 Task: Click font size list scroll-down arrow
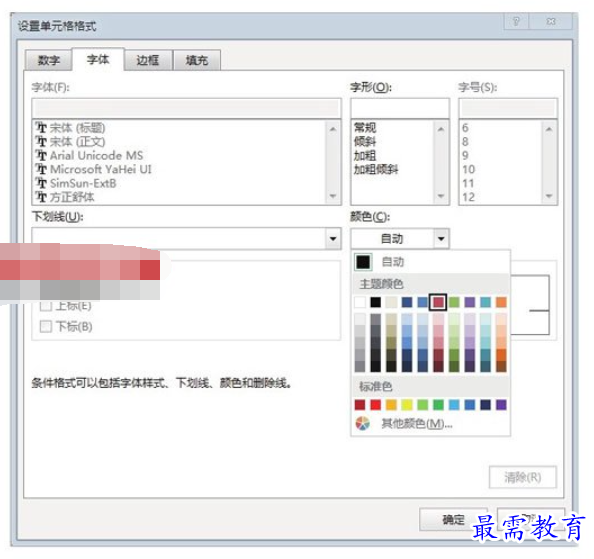(x=549, y=196)
